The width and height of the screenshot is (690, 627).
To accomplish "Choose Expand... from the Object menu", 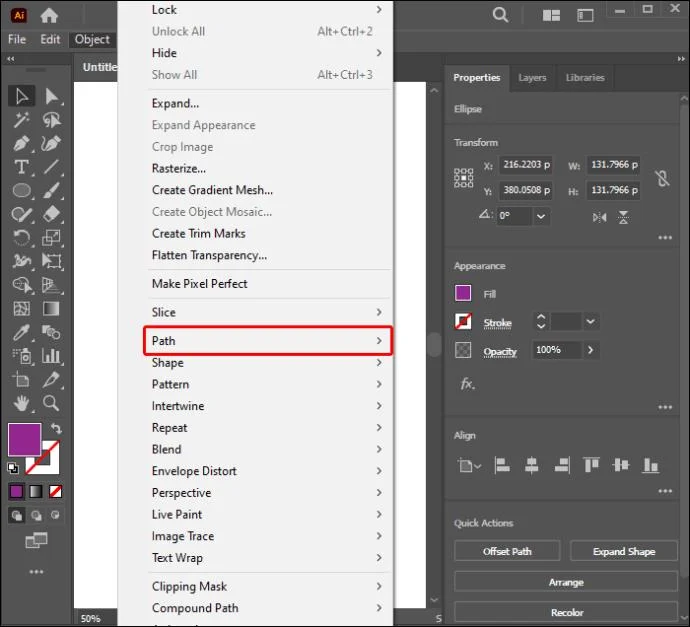I will pyautogui.click(x=175, y=103).
